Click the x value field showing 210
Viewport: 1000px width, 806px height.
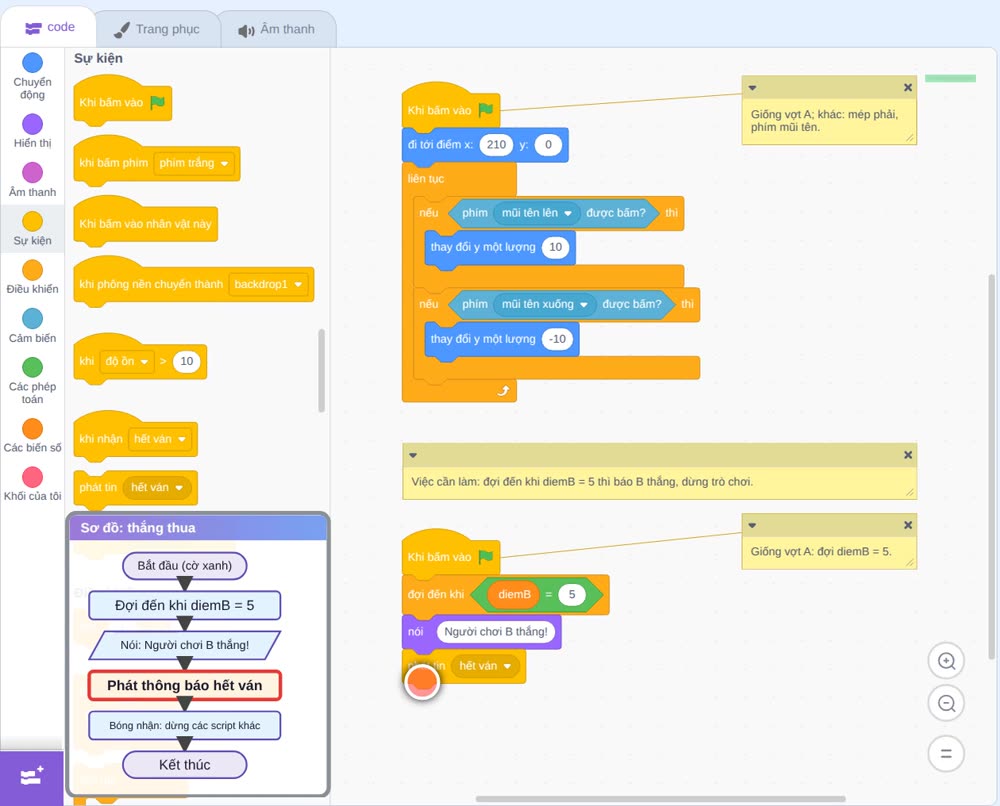click(496, 145)
